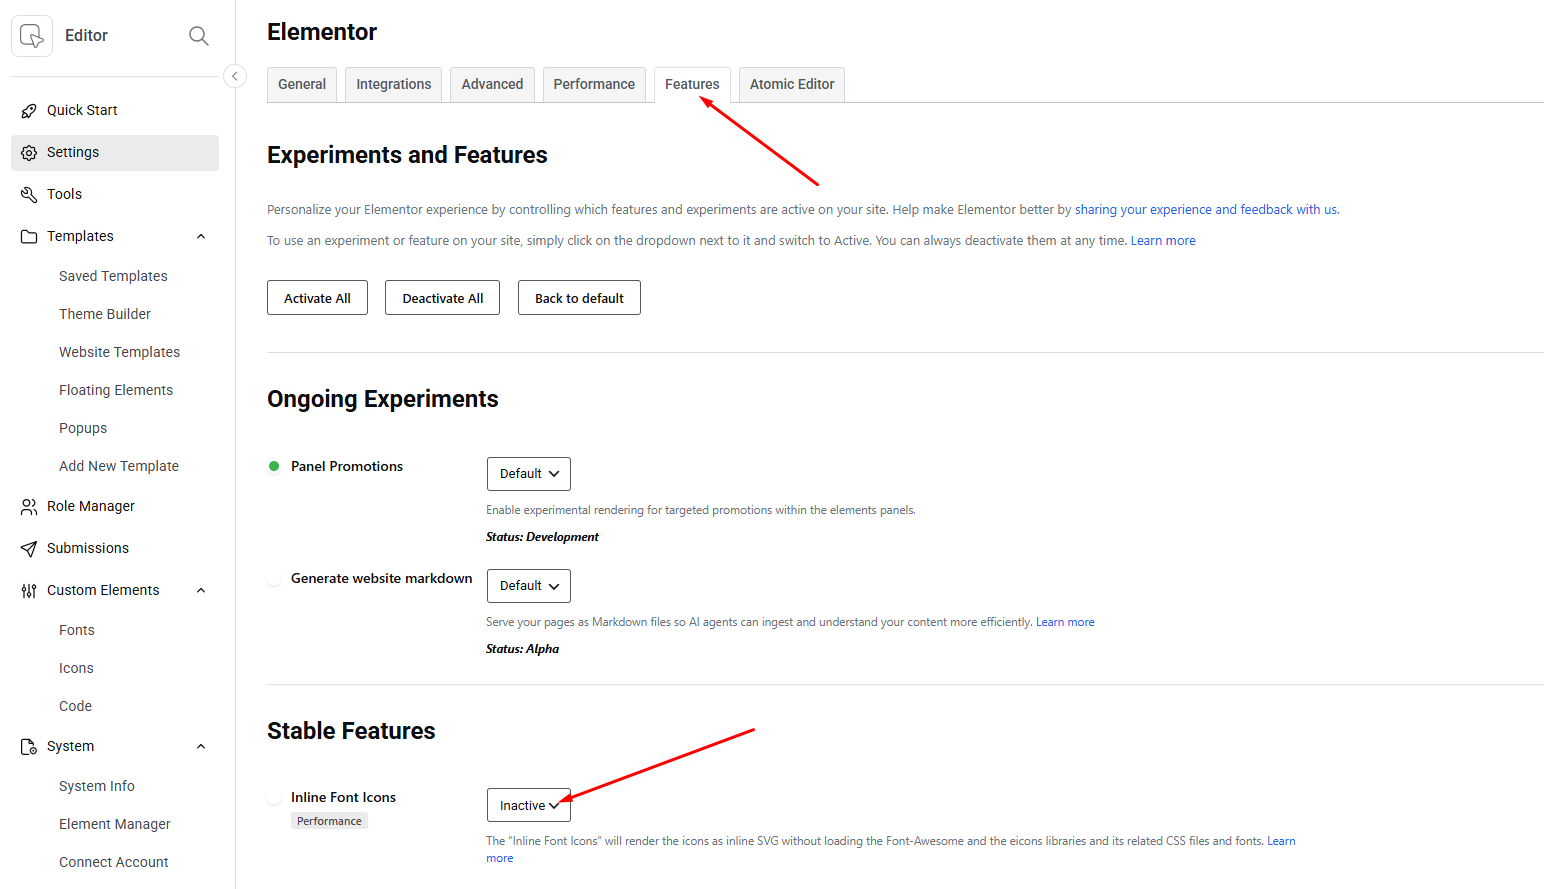Collapse the System section chevron
This screenshot has height=889, width=1544.
(x=201, y=747)
